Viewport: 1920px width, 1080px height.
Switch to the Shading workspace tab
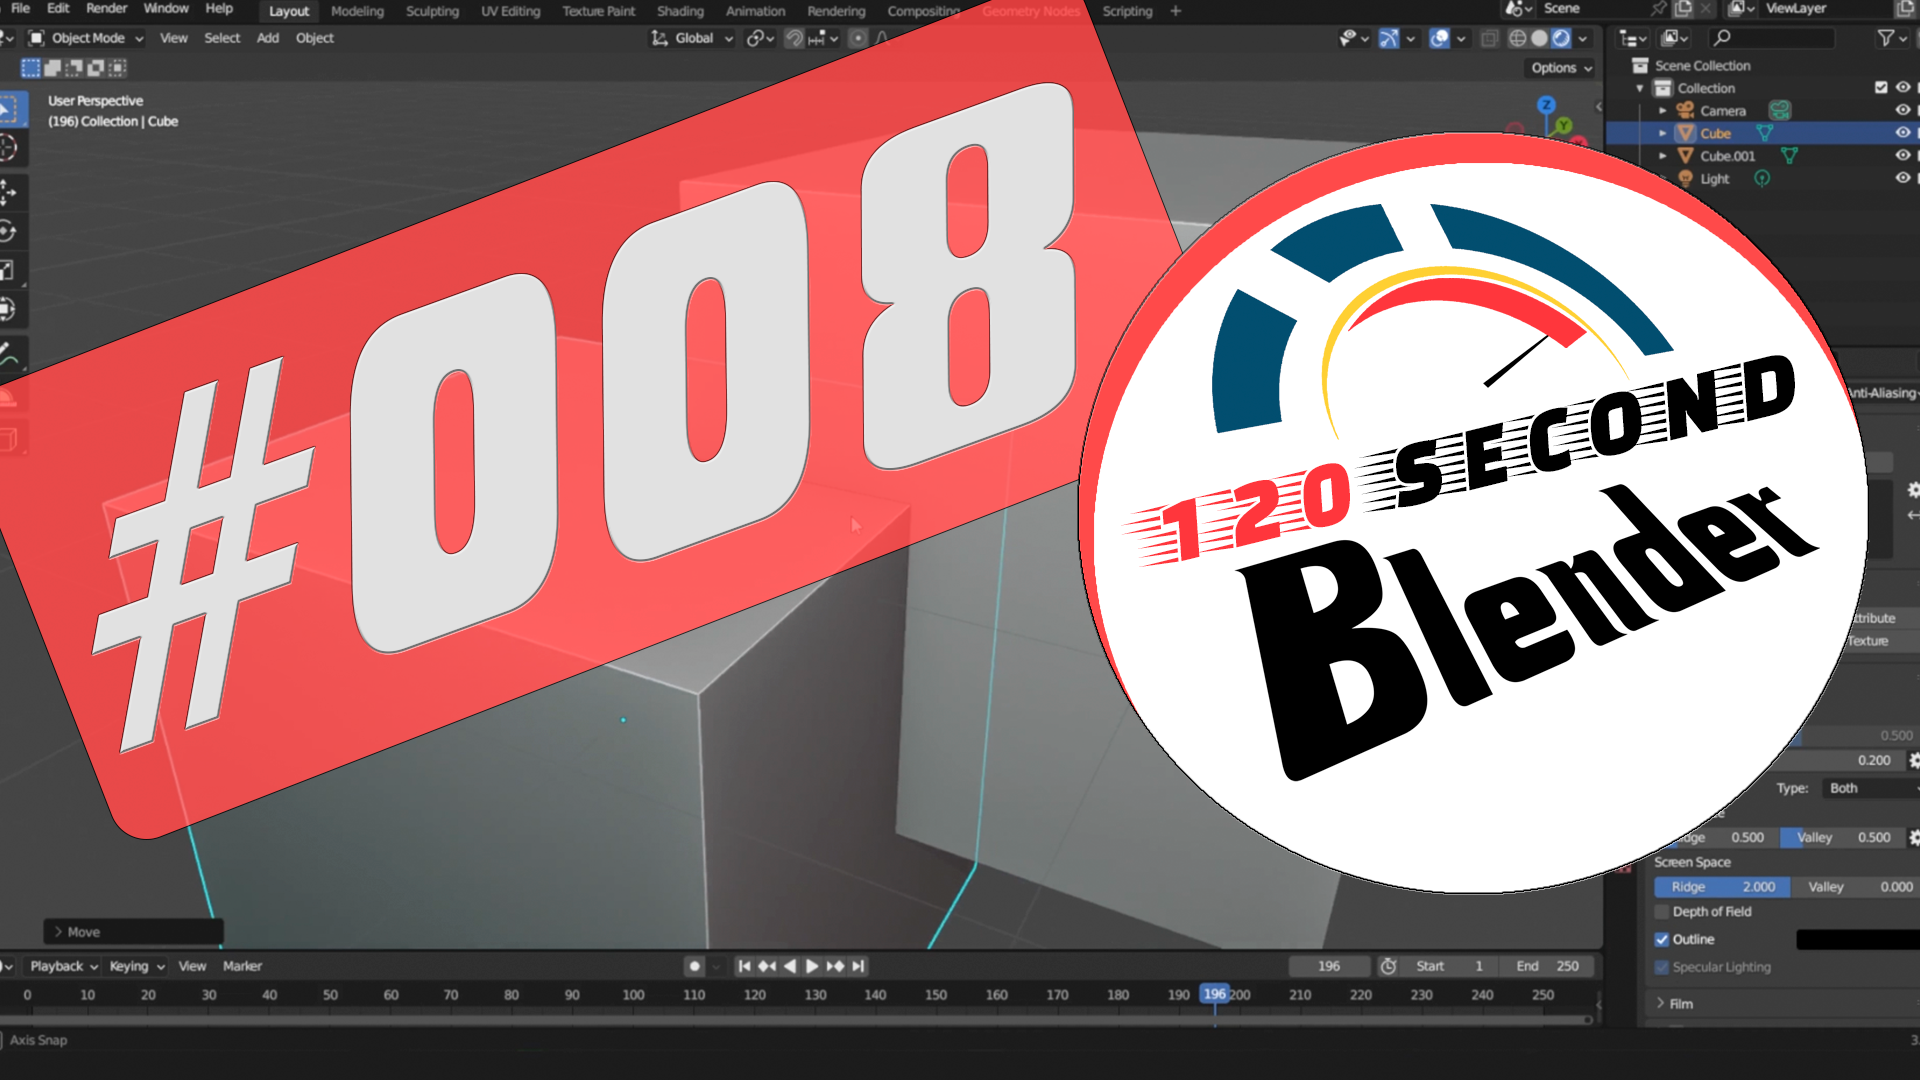(680, 11)
